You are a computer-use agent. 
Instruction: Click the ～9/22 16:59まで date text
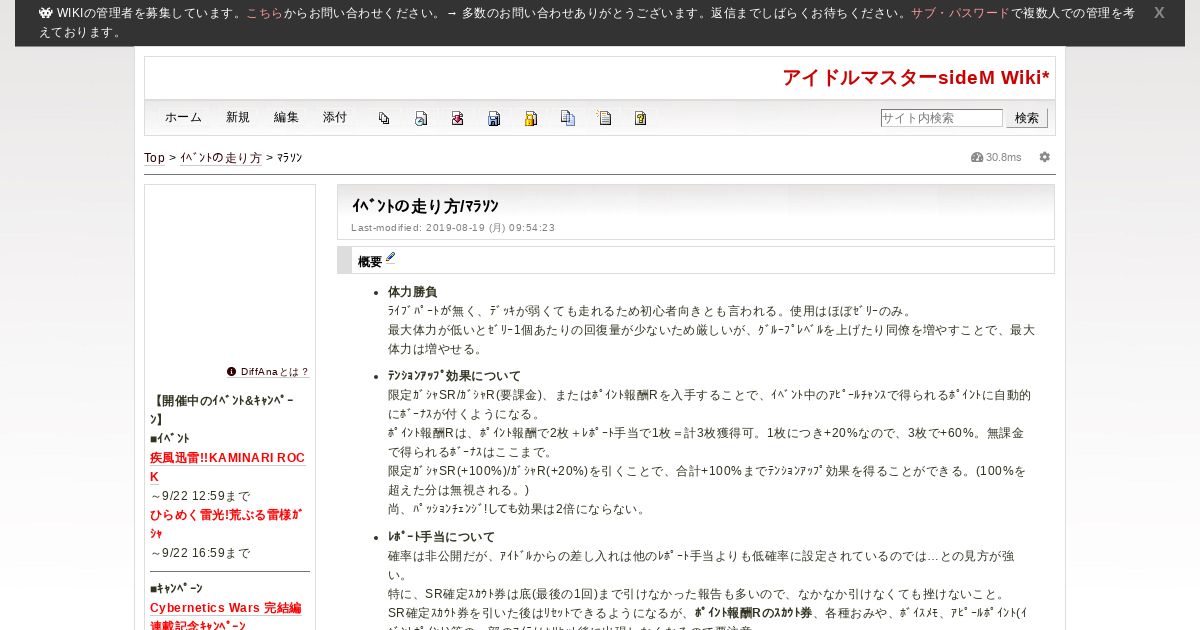[x=201, y=553]
